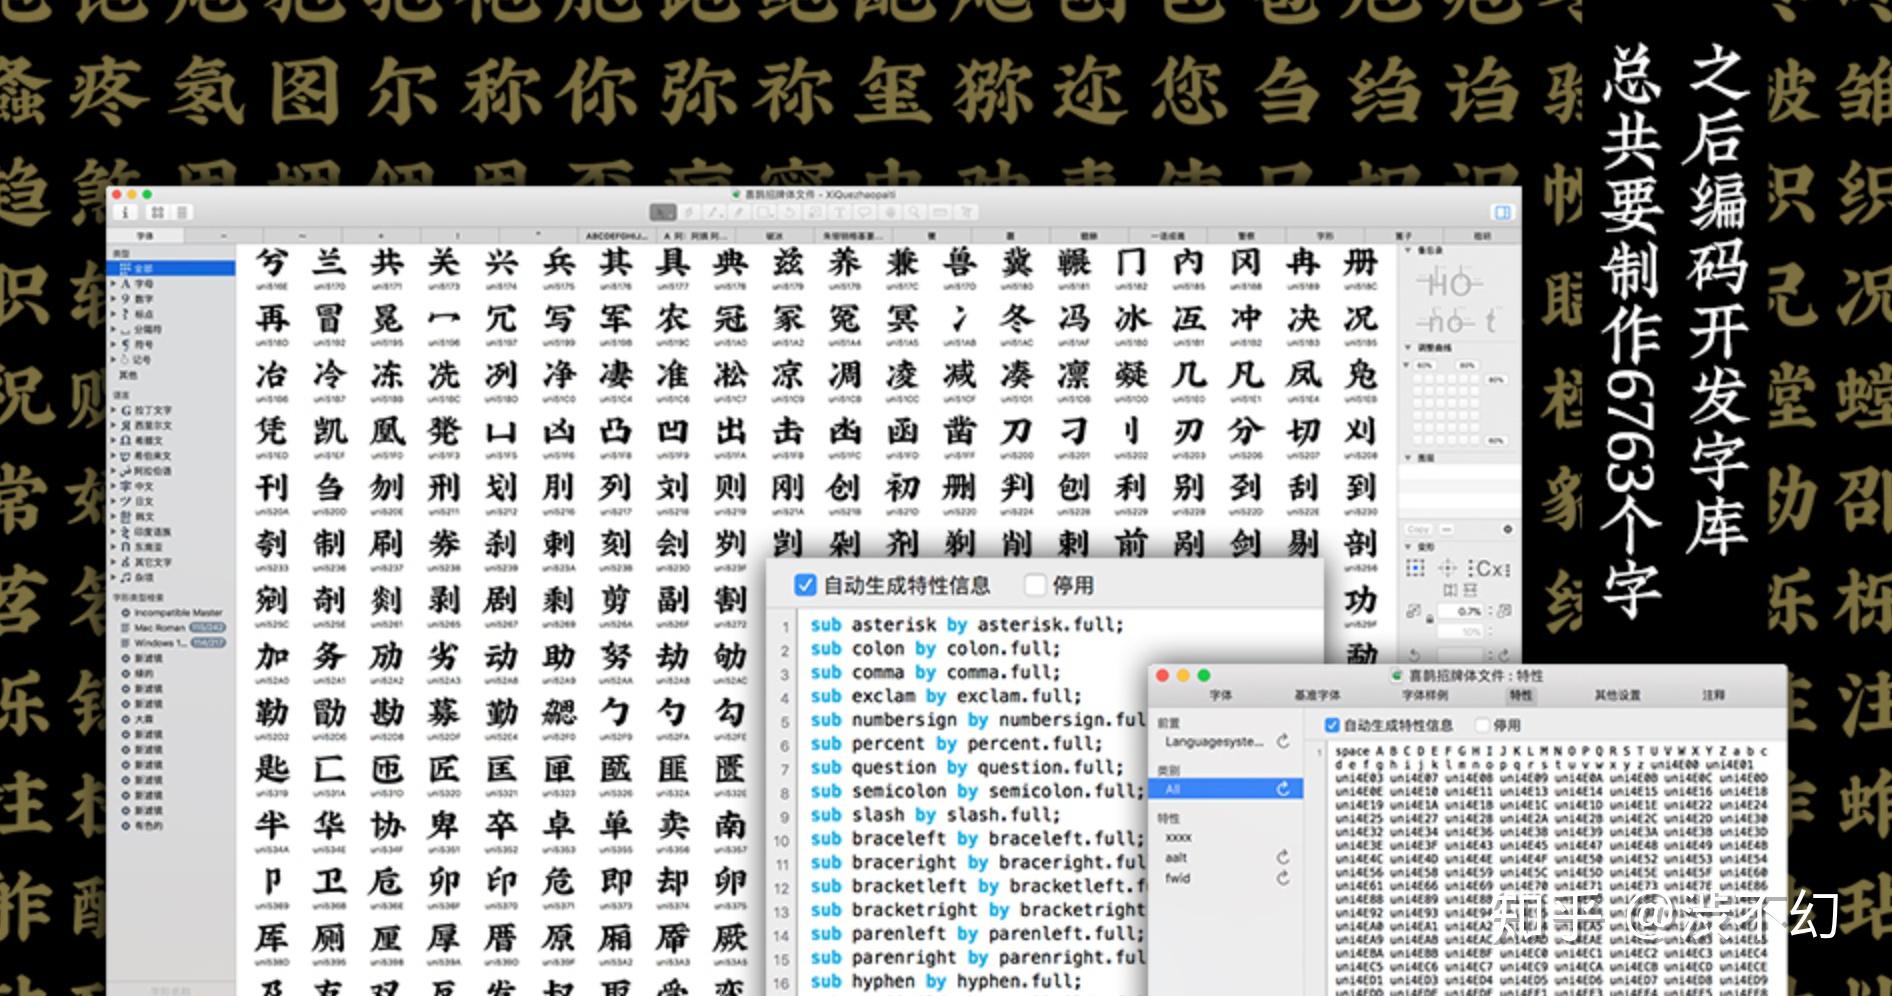This screenshot has width=1892, height=996.
Task: Expand the 日文 language group
Action: point(113,501)
